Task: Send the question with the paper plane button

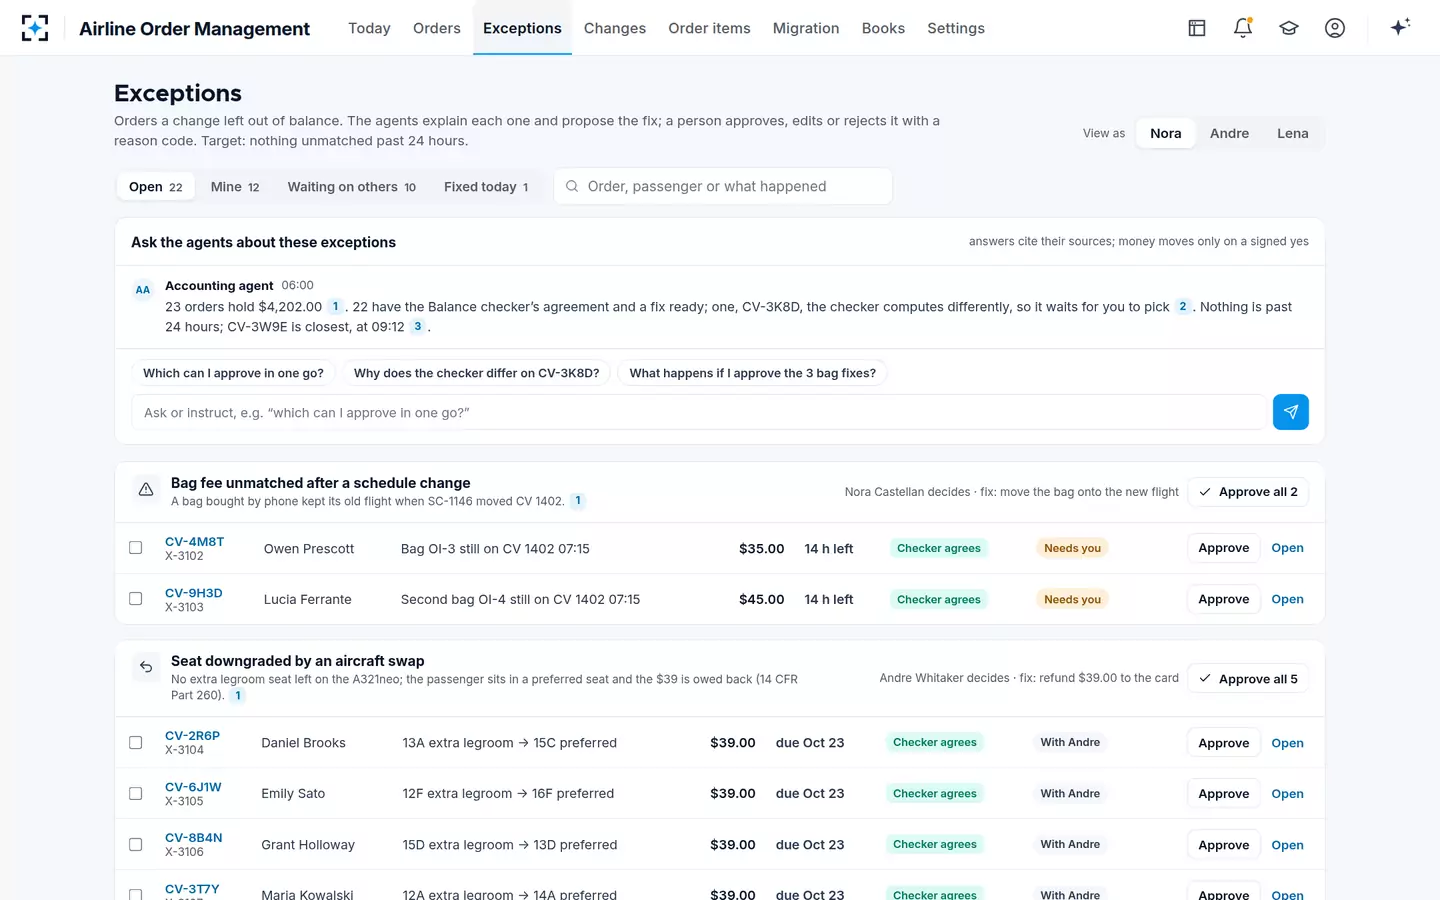Action: click(1291, 412)
